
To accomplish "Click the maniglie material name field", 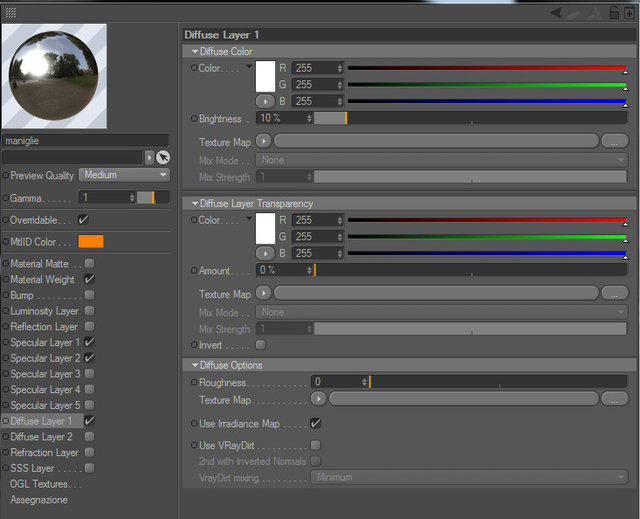I will (x=85, y=141).
